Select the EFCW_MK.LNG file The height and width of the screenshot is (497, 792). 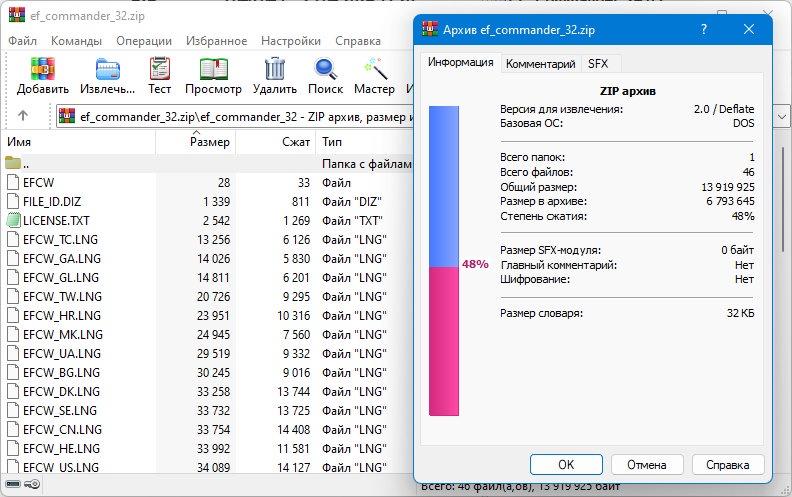tap(63, 334)
